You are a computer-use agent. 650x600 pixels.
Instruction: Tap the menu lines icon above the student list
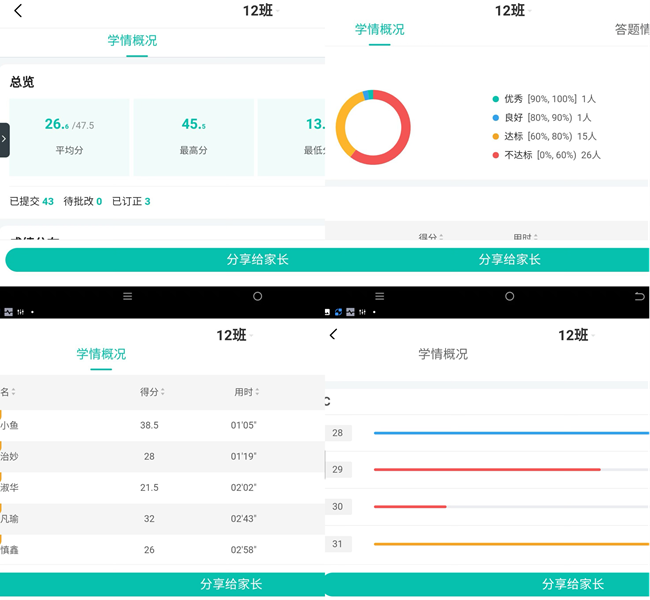coord(127,296)
